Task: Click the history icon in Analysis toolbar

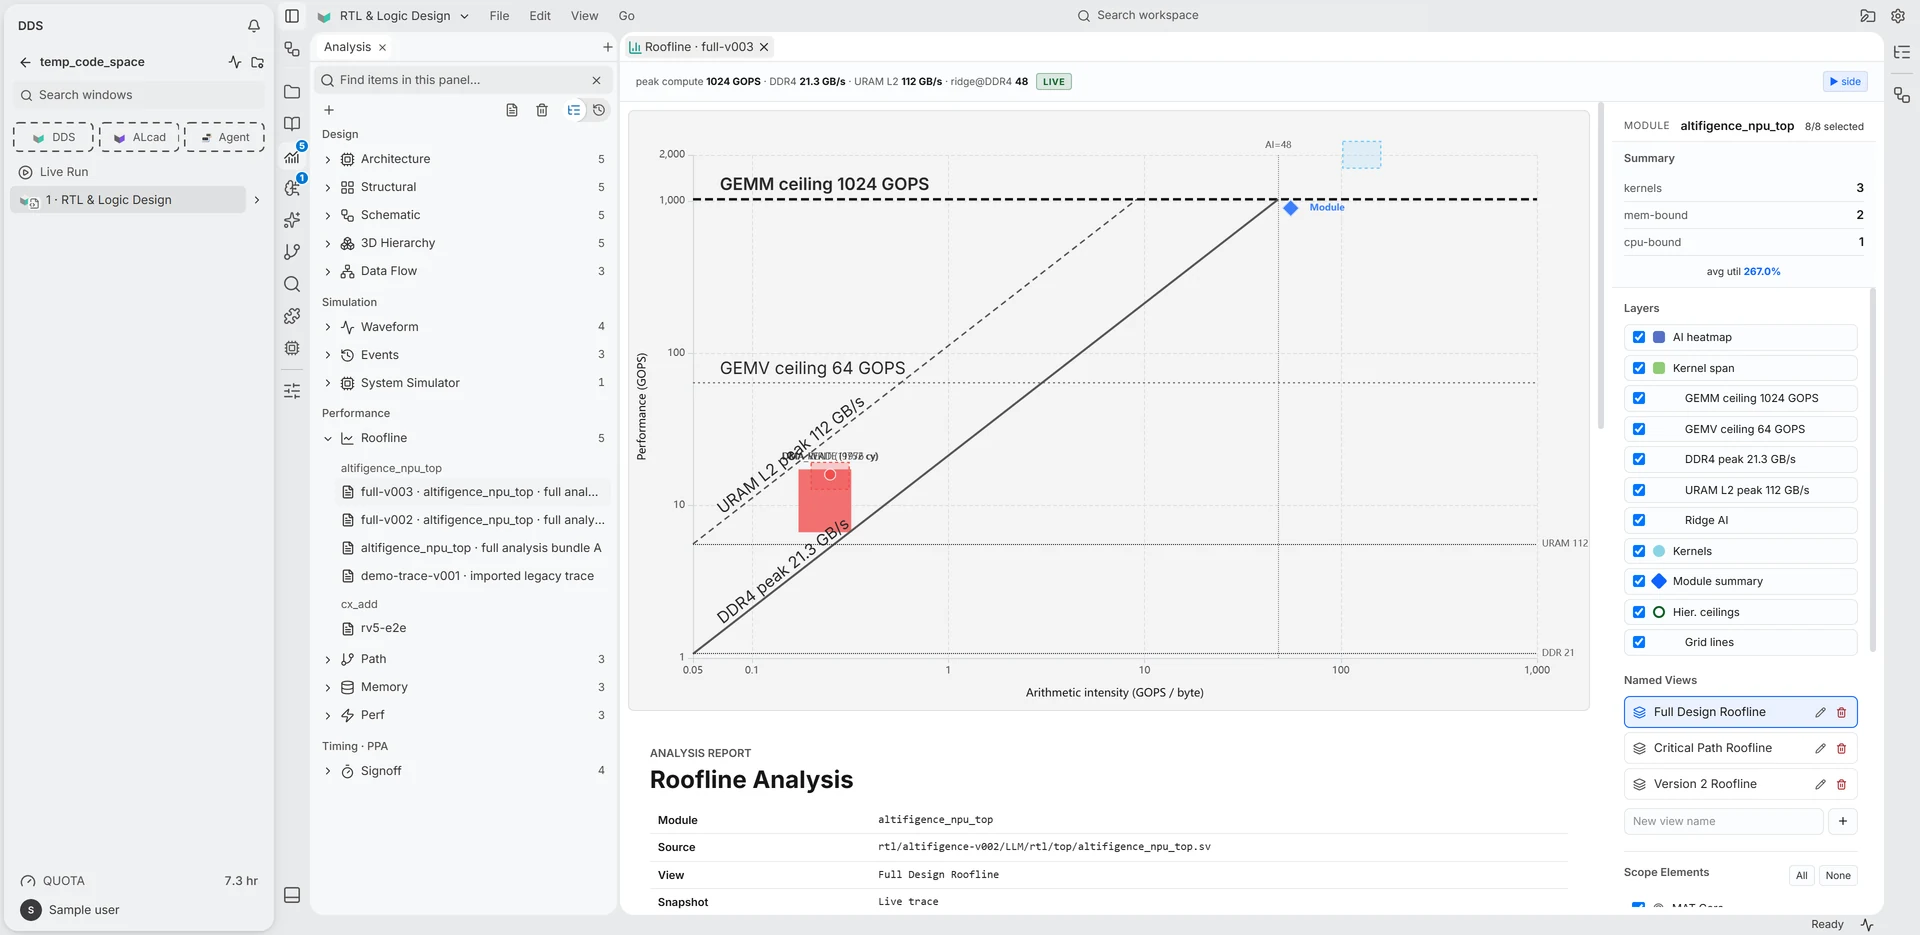Action: pos(599,110)
